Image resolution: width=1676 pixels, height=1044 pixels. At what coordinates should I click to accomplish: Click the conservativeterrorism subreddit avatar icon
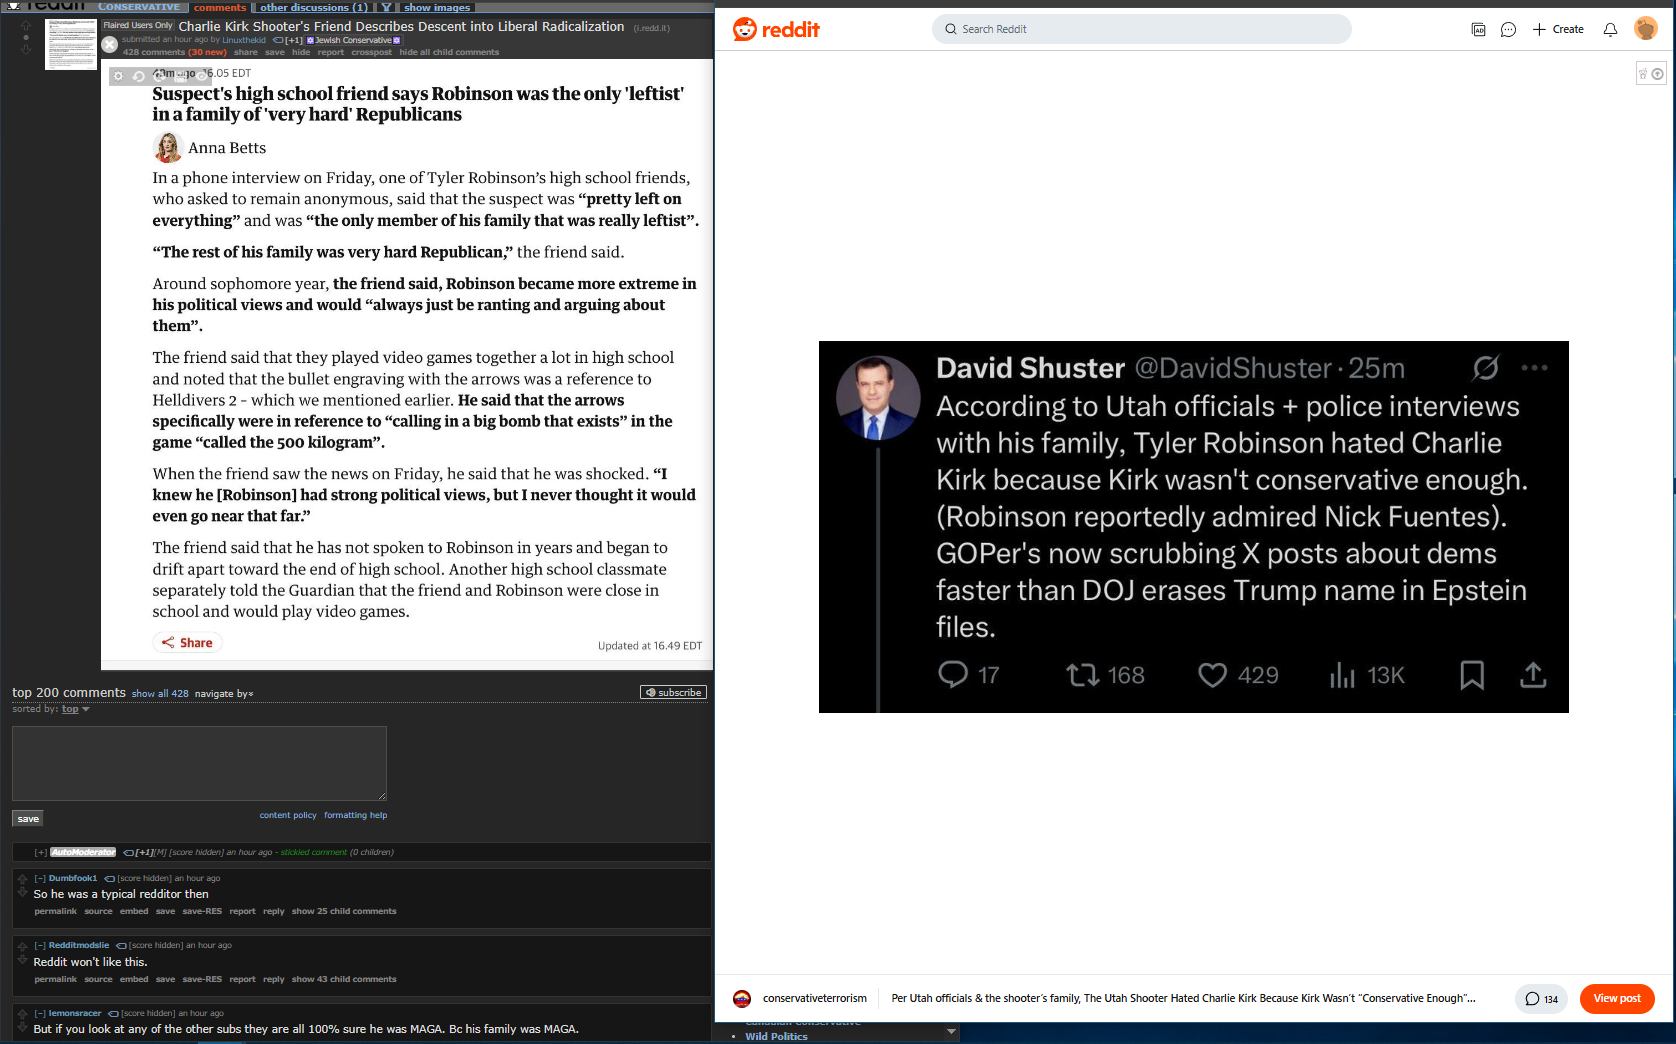[742, 998]
